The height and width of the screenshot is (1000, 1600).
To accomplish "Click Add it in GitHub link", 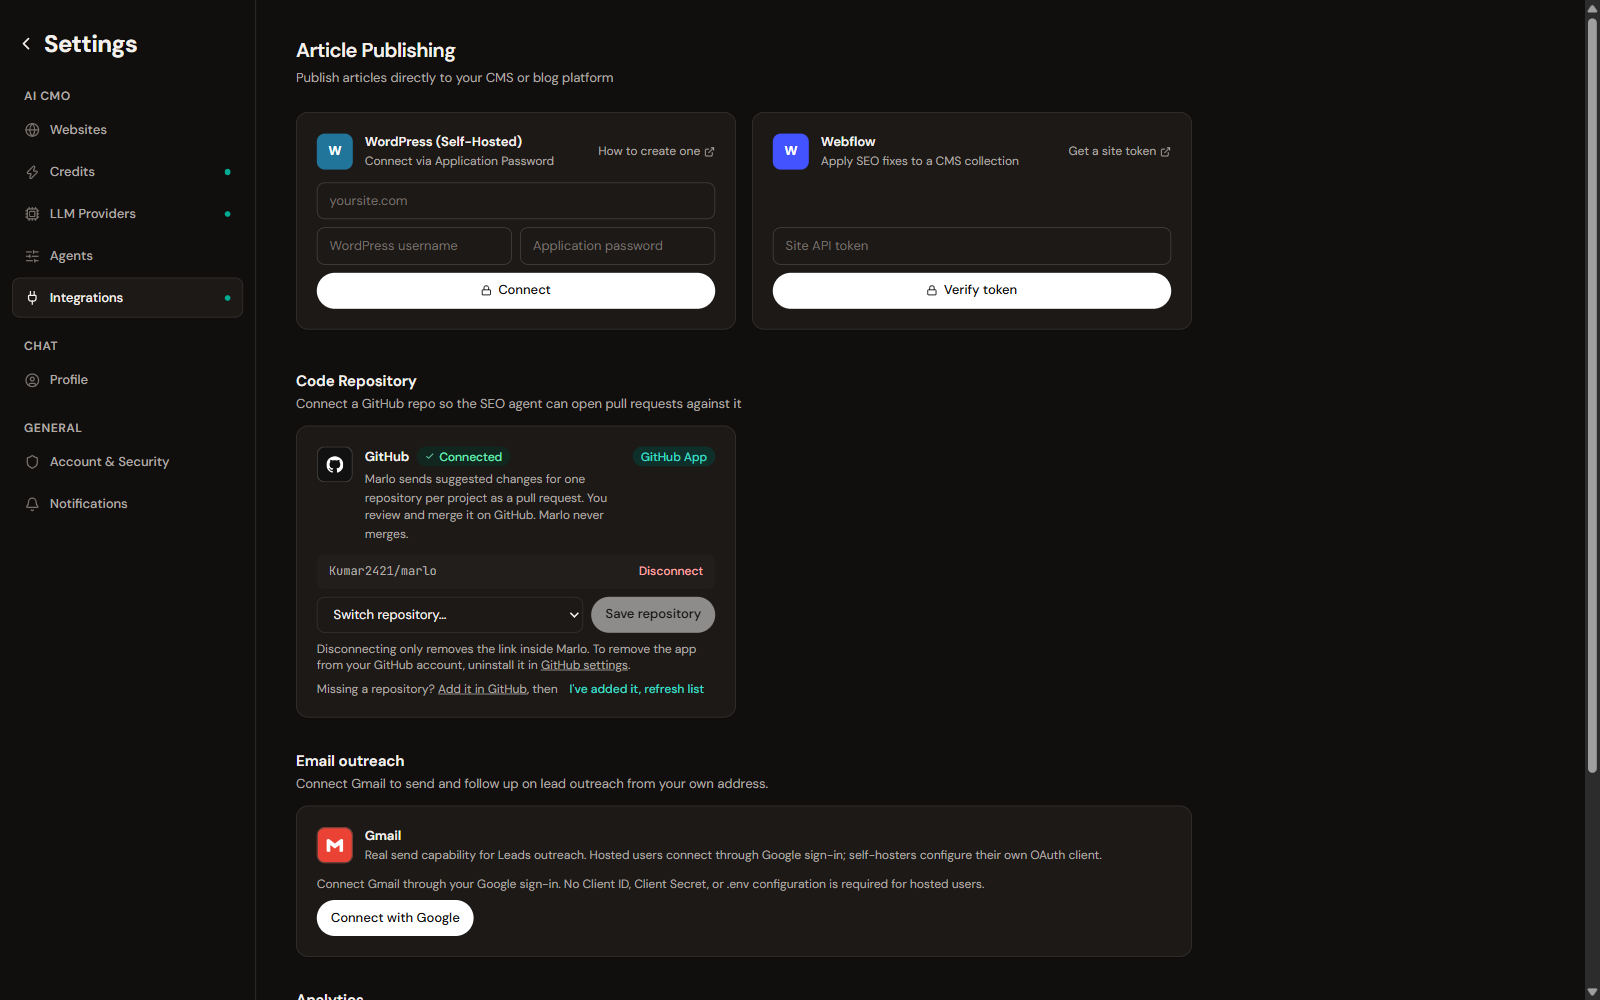I will pos(482,689).
